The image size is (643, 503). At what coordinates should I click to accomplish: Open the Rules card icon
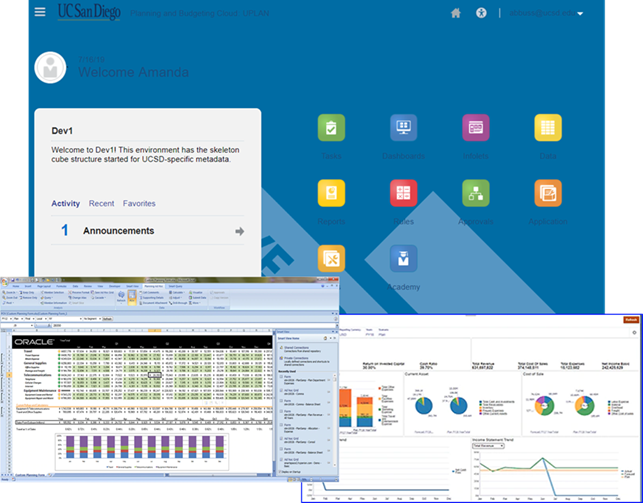point(404,193)
